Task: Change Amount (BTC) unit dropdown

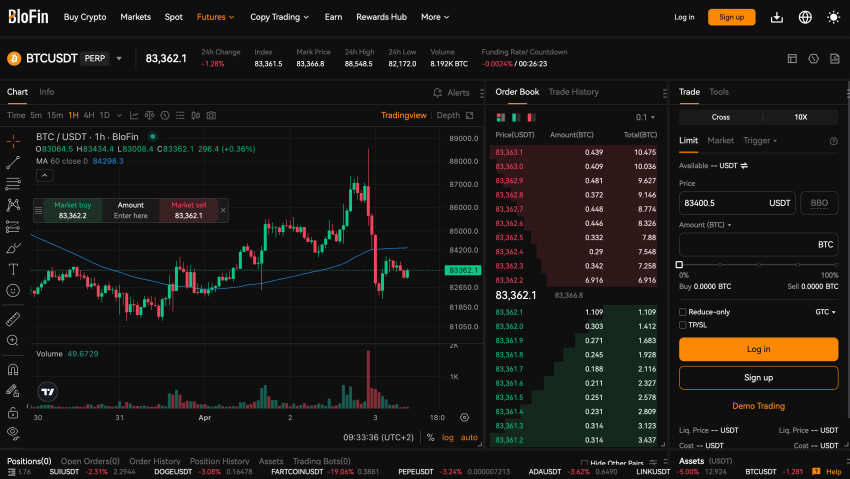Action: [x=705, y=225]
